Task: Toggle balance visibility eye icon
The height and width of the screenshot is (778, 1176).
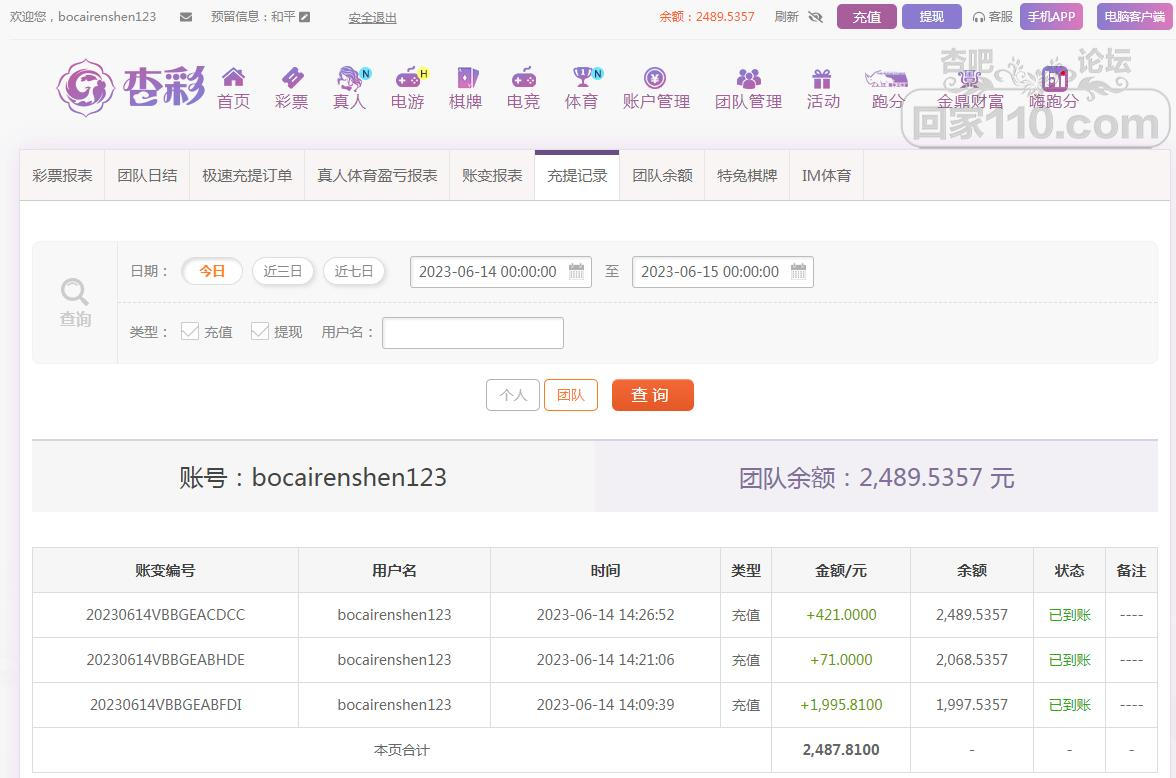Action: coord(815,17)
